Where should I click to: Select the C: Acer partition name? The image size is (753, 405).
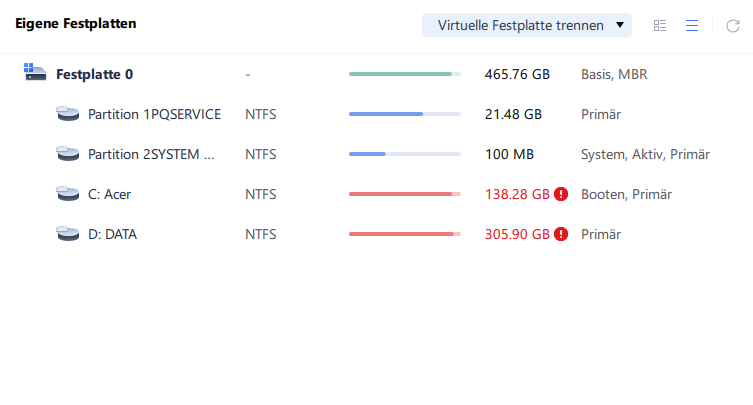pos(109,194)
